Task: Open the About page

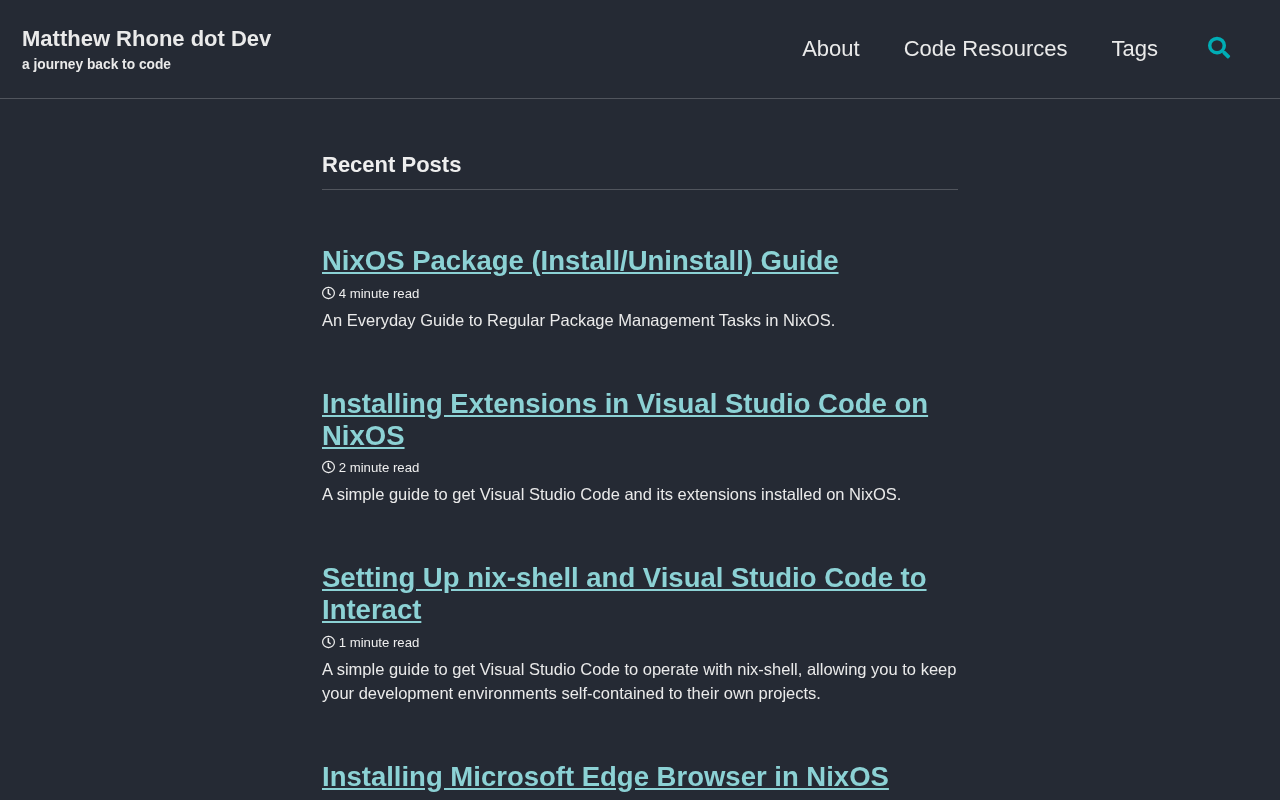Action: [x=830, y=49]
